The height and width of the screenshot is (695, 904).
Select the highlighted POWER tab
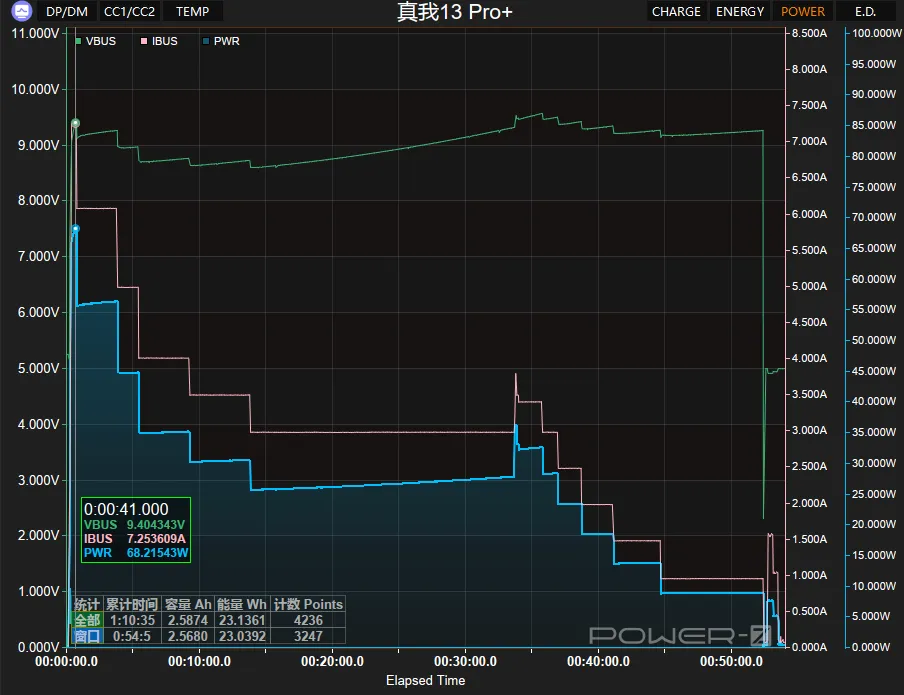[x=803, y=12]
